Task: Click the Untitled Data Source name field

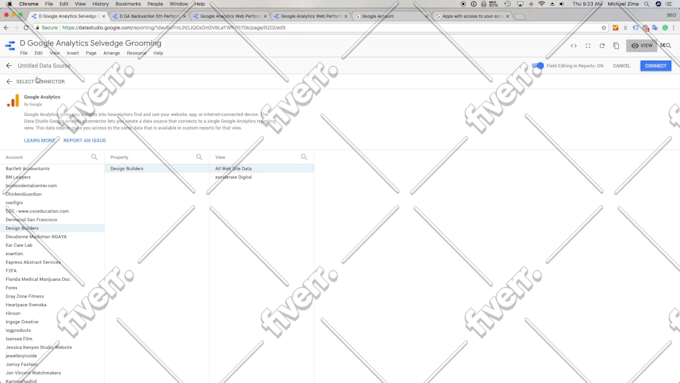Action: 44,66
